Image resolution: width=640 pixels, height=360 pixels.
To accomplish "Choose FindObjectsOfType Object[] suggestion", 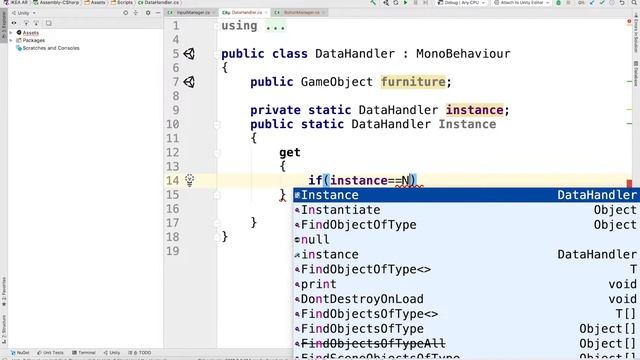I will tap(466, 329).
